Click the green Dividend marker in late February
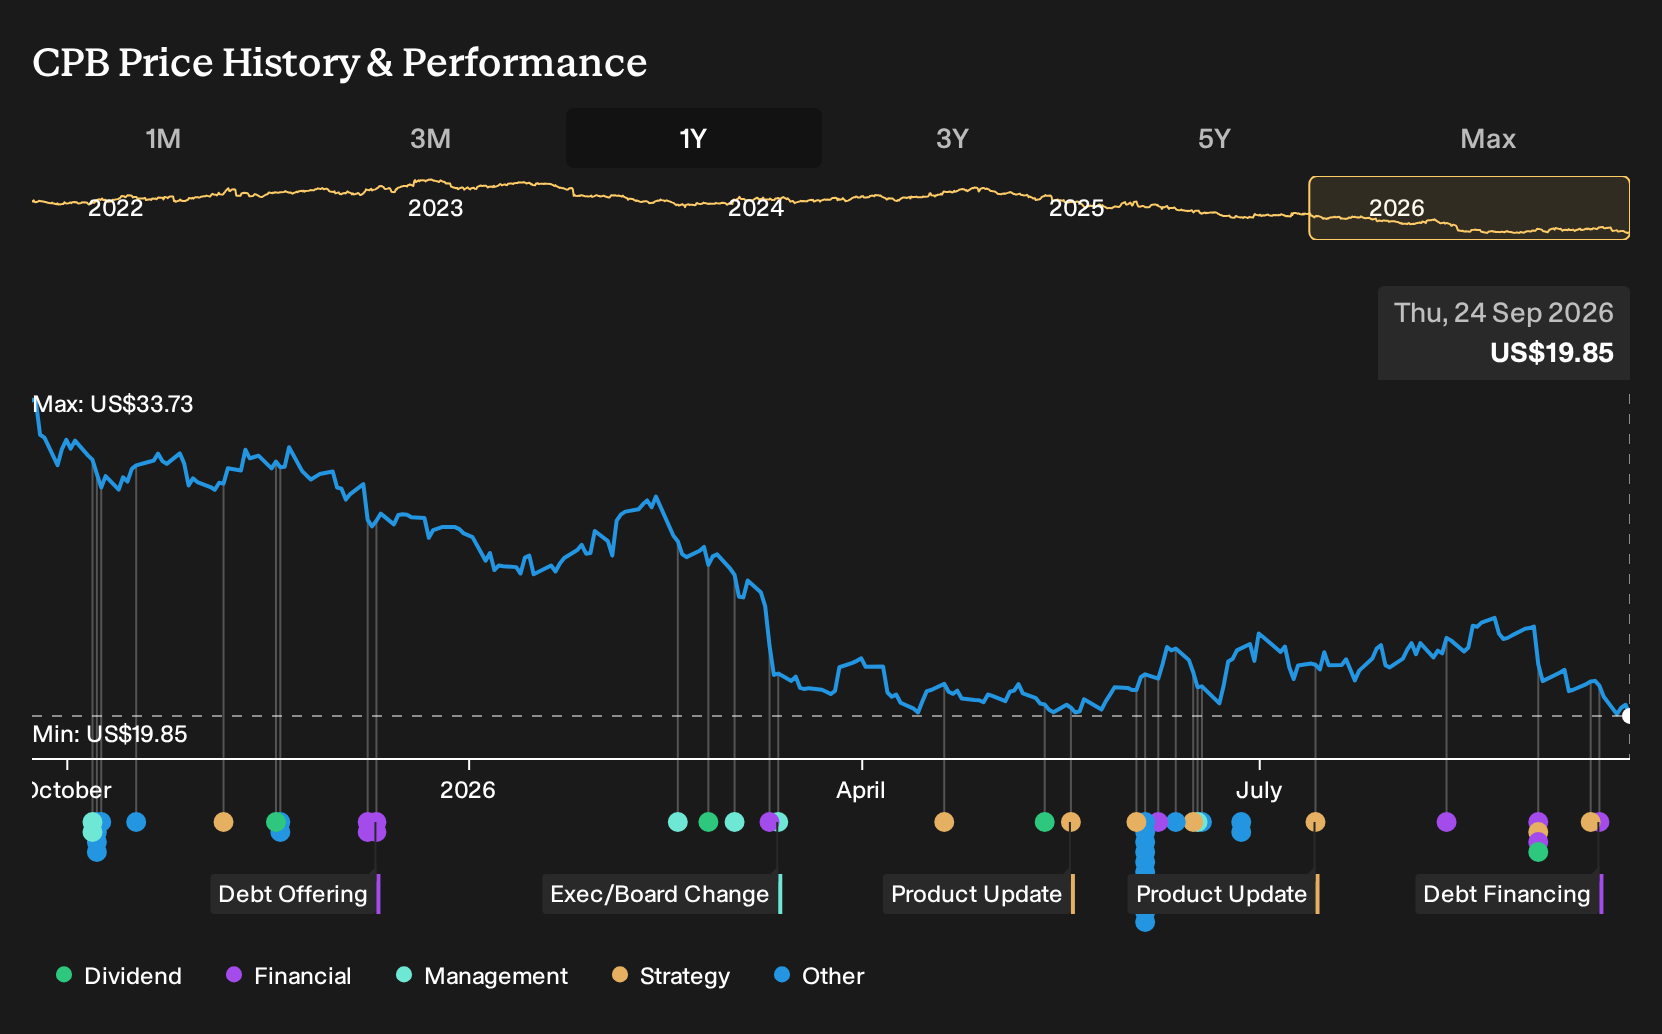This screenshot has width=1662, height=1034. [708, 822]
